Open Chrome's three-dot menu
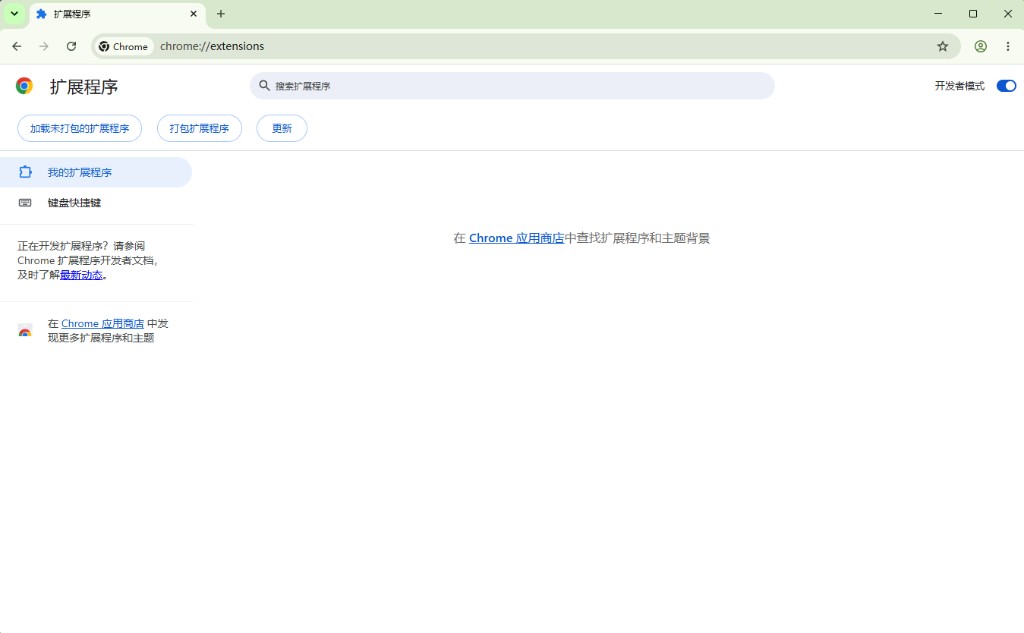Screen dimensions: 1024x633 point(1008,46)
